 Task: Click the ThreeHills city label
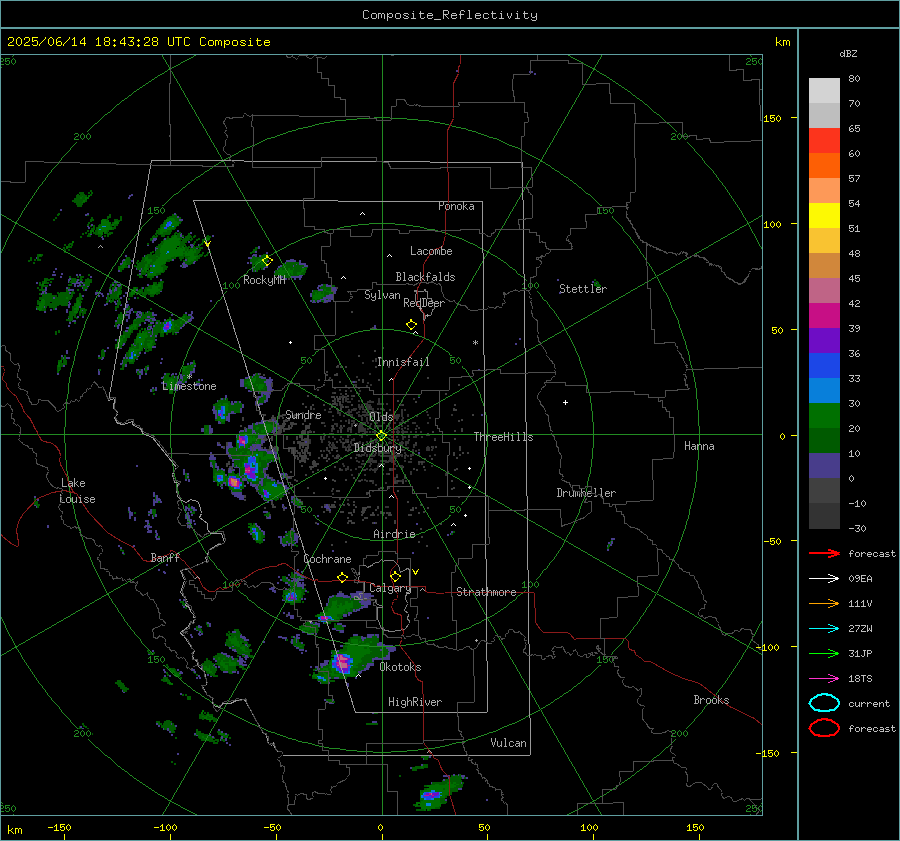point(503,437)
